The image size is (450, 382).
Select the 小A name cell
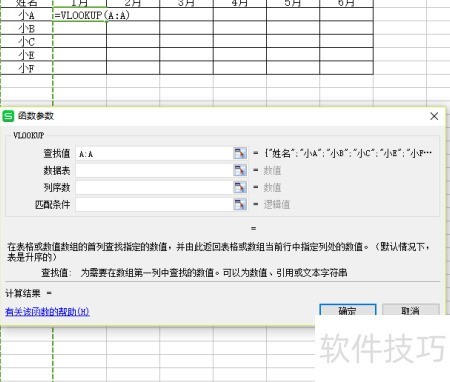tap(27, 15)
